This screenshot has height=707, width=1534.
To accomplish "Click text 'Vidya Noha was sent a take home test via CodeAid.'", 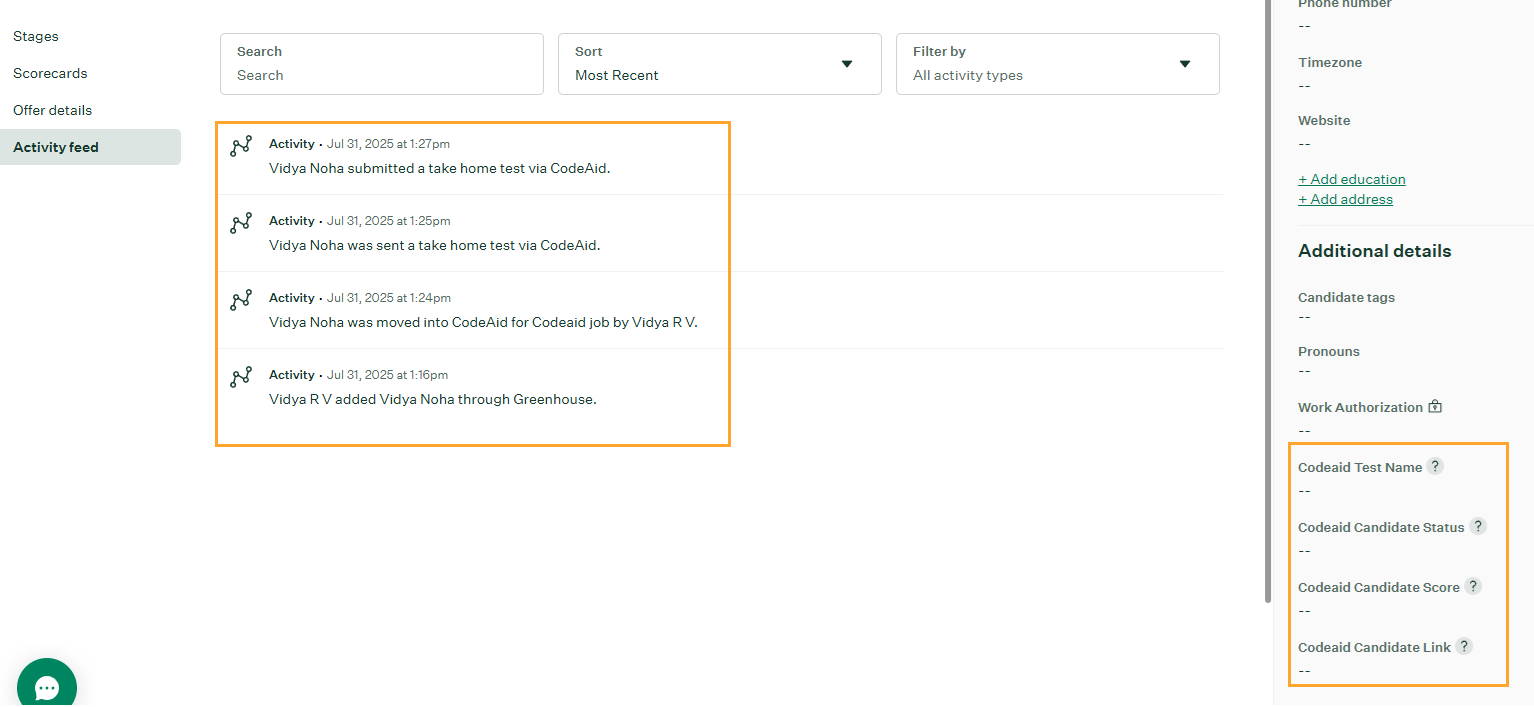I will coord(435,245).
